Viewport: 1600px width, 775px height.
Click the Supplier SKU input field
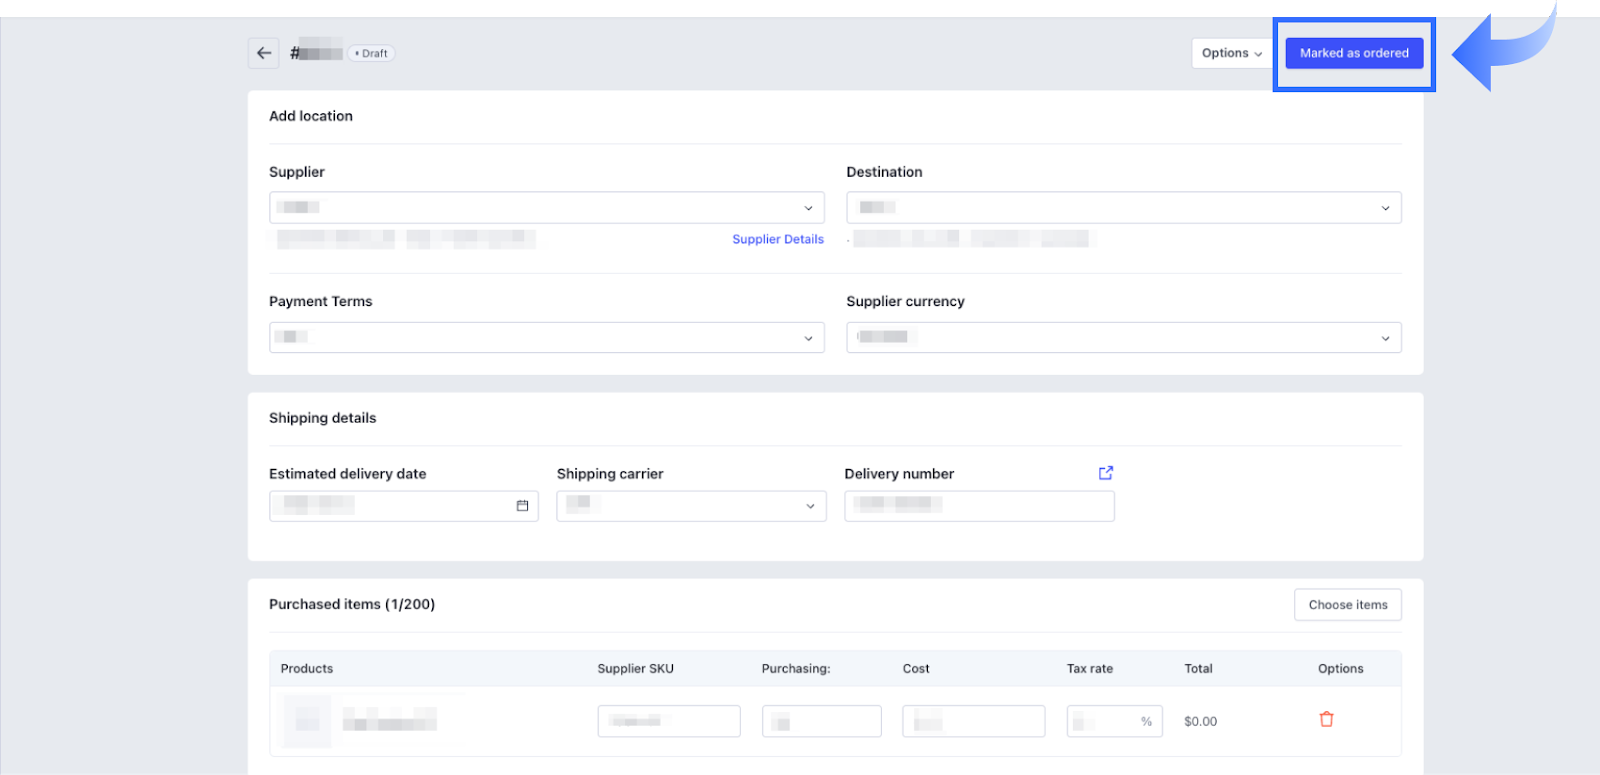pyautogui.click(x=669, y=721)
